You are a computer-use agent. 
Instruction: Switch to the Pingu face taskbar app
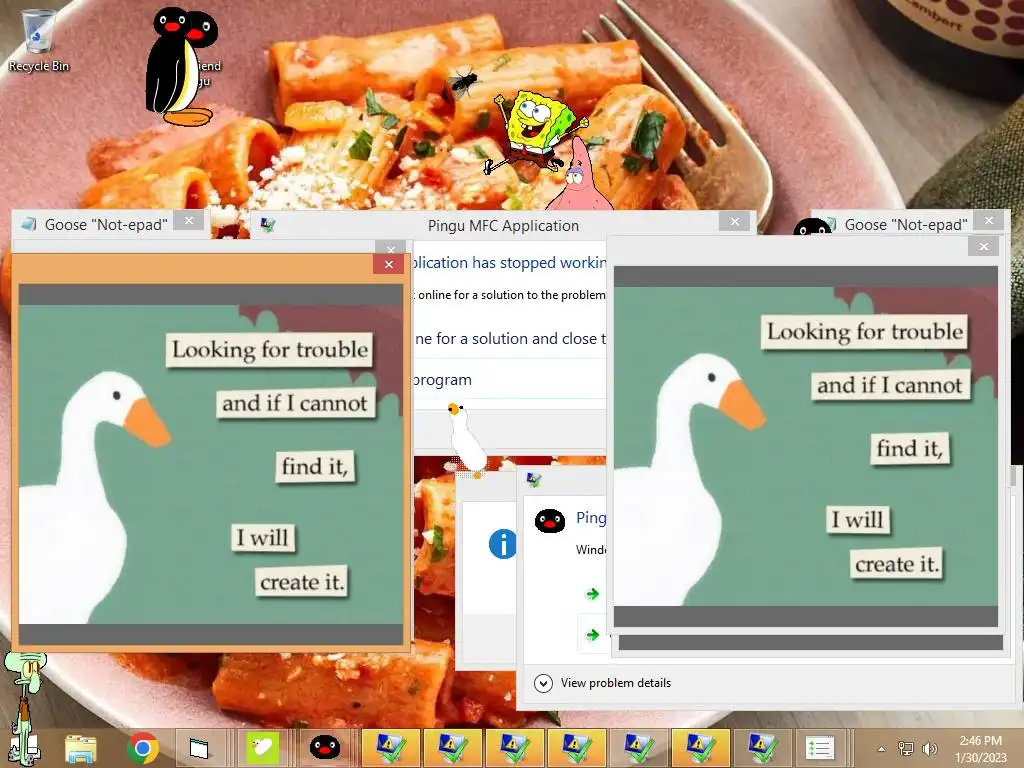click(325, 748)
